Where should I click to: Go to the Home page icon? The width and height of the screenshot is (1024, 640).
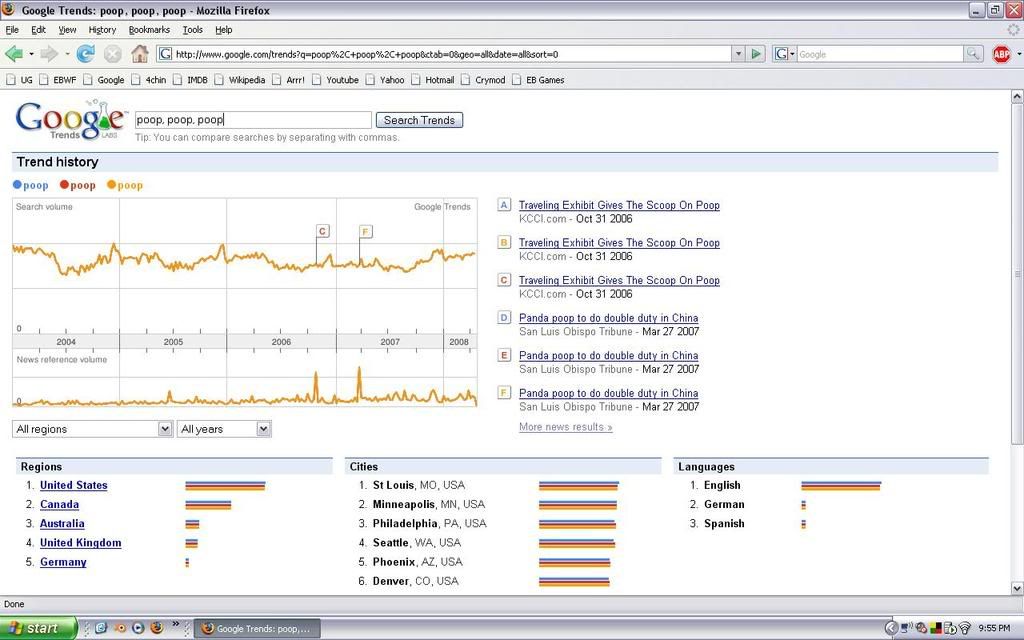point(140,54)
